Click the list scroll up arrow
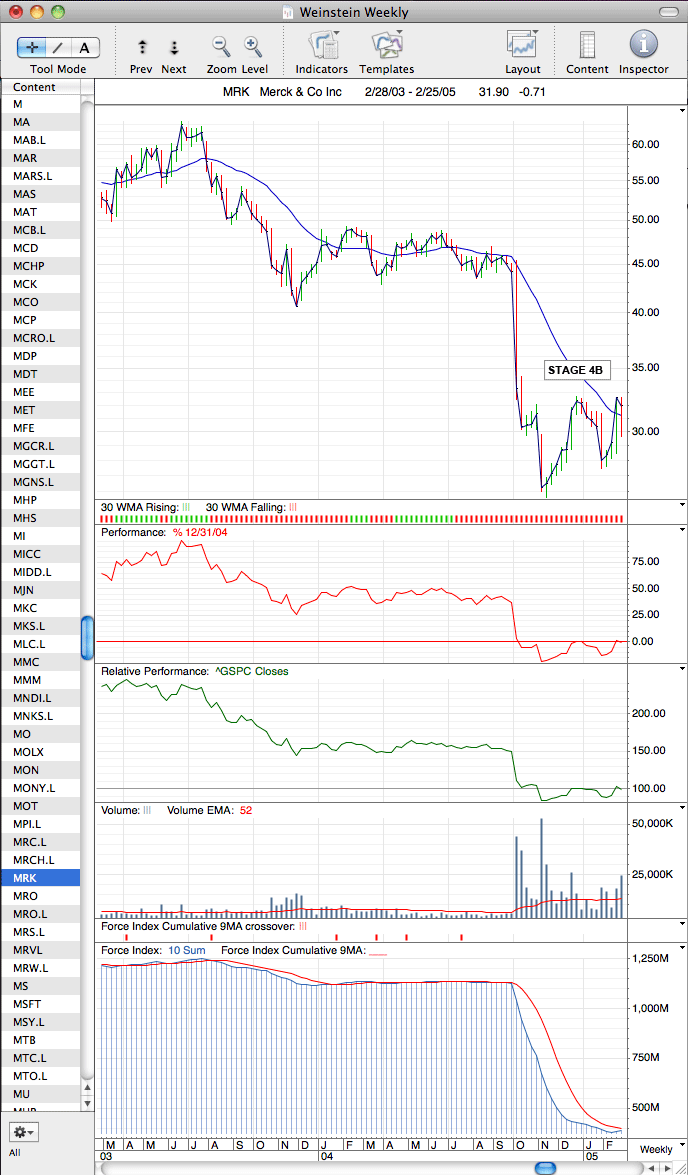The height and width of the screenshot is (1175, 688). (88, 1087)
